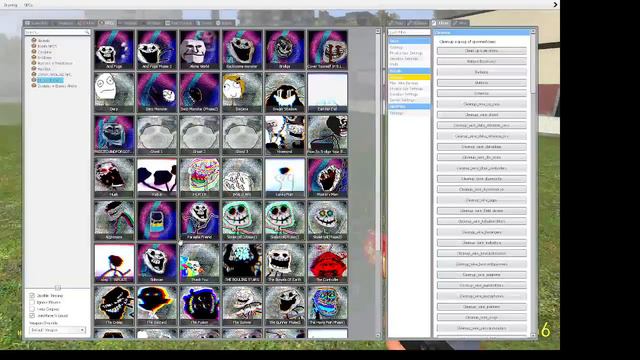Select The Gunner Phase2 NPC icon

285,306
